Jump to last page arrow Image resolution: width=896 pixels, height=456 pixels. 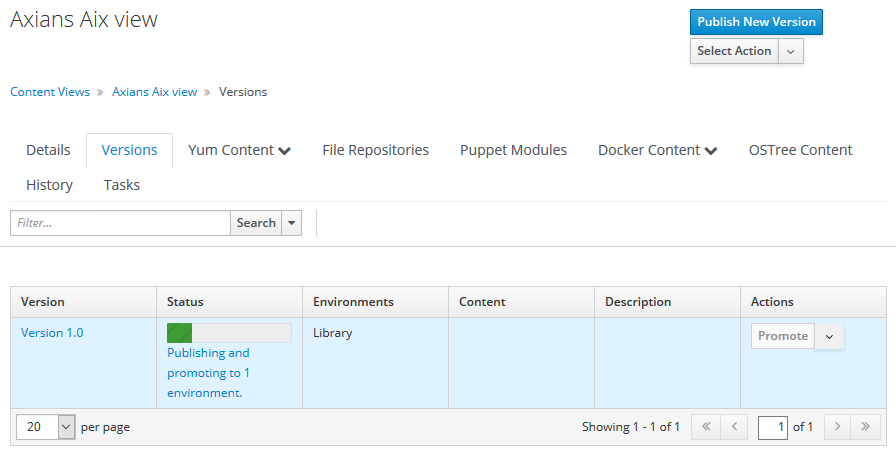click(866, 427)
